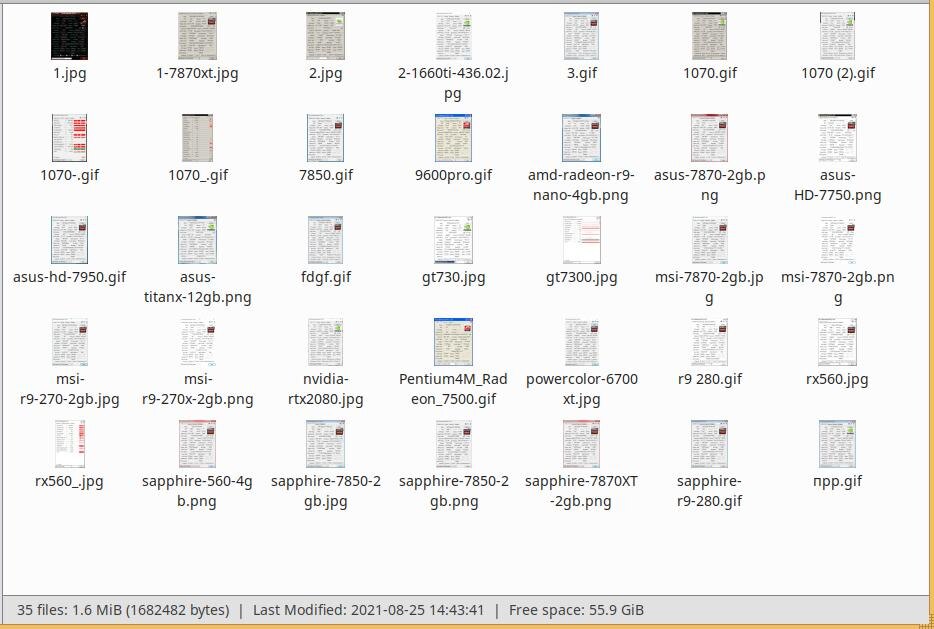Select the msi-7870-2gb.png thumbnail
Viewport: 934px width, 629px height.
click(838, 239)
